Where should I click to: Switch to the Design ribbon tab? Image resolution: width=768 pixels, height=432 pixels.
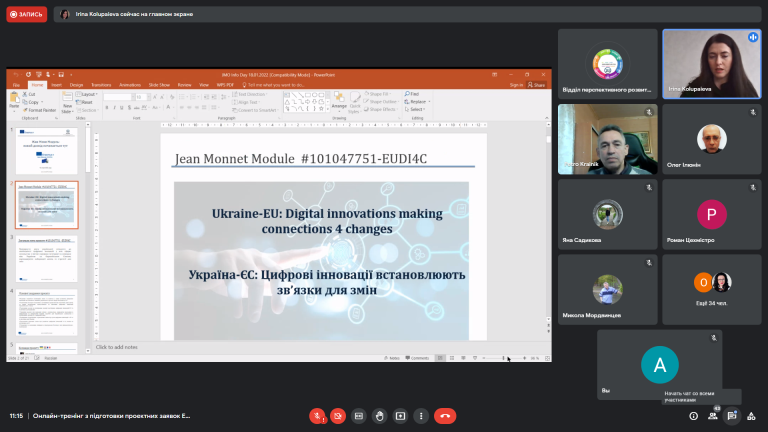point(76,85)
